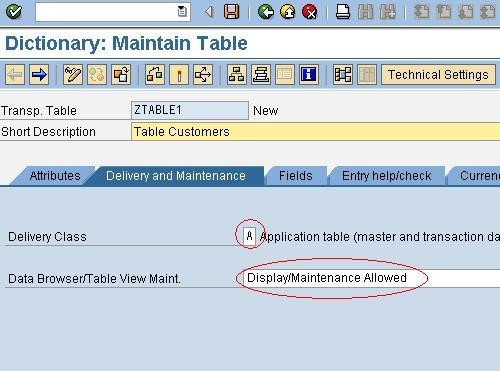The image size is (500, 371).
Task: Click the "Application table" description text
Action: click(379, 237)
